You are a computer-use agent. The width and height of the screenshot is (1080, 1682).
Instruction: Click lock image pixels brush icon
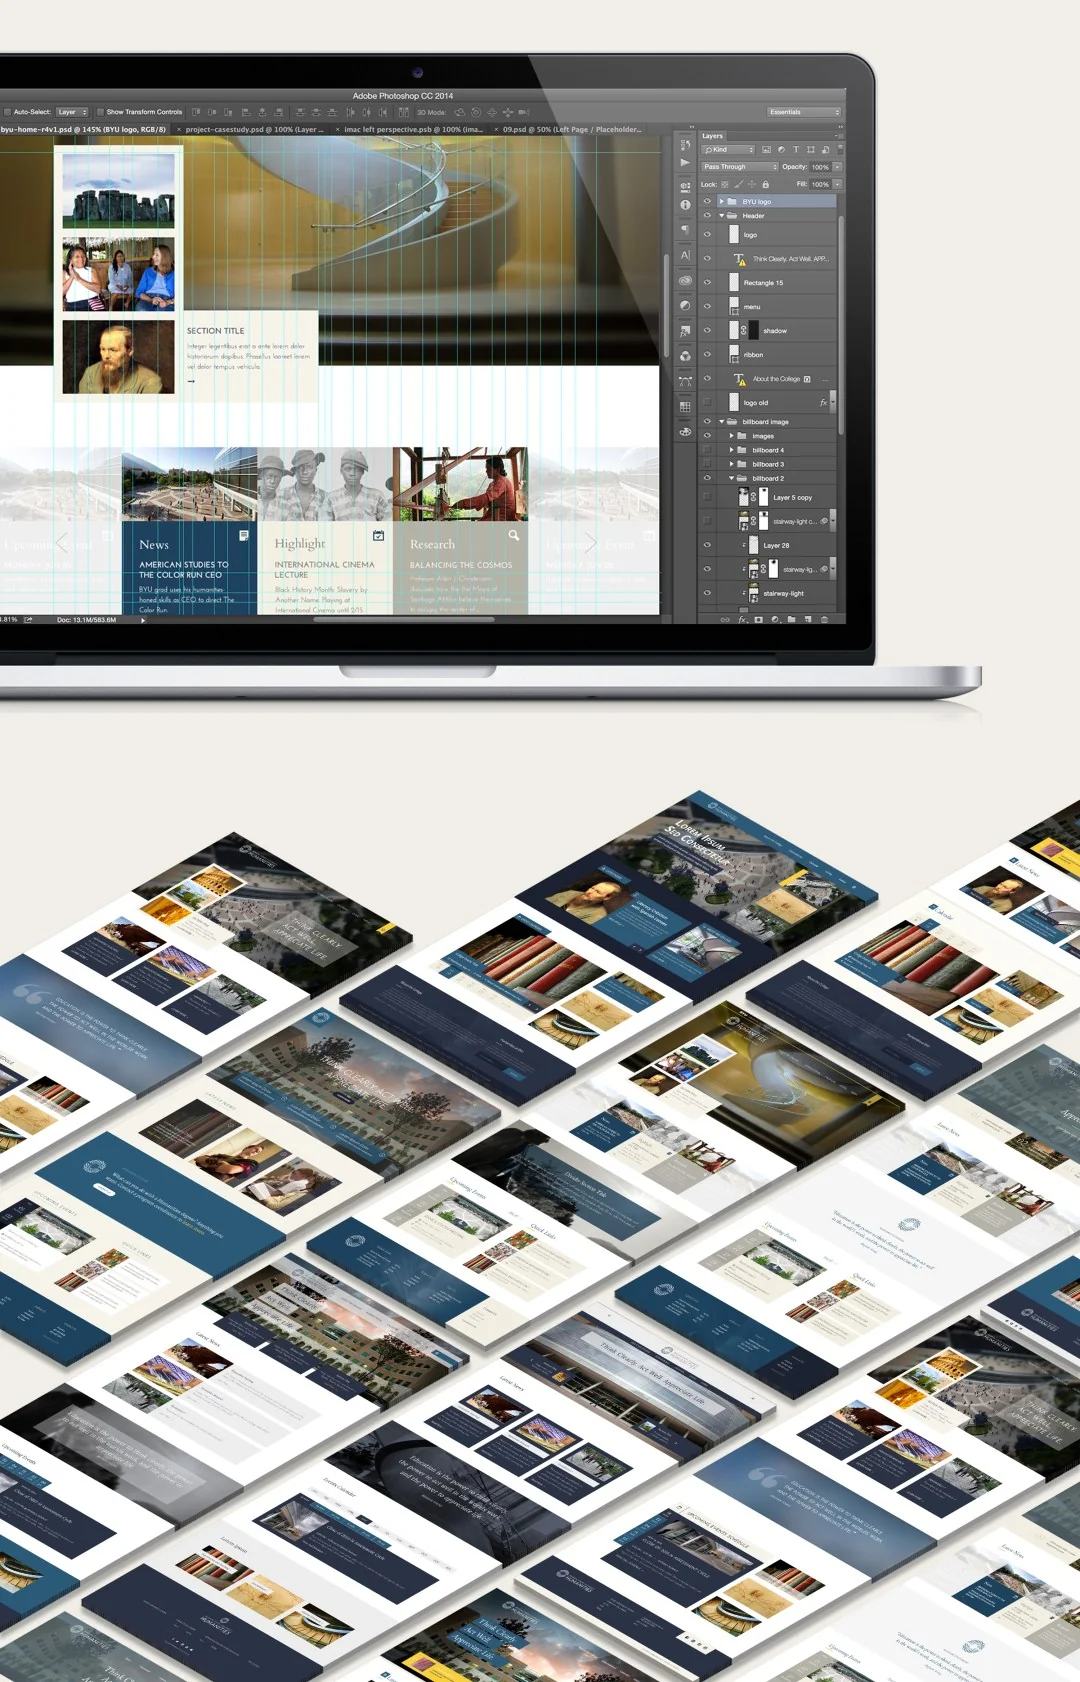coord(739,184)
